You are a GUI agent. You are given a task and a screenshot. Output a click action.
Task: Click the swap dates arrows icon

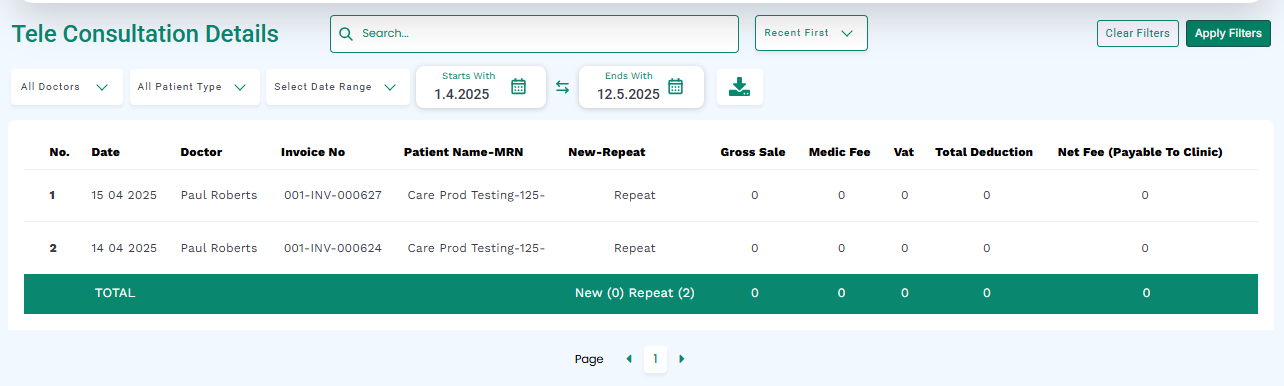click(x=562, y=87)
